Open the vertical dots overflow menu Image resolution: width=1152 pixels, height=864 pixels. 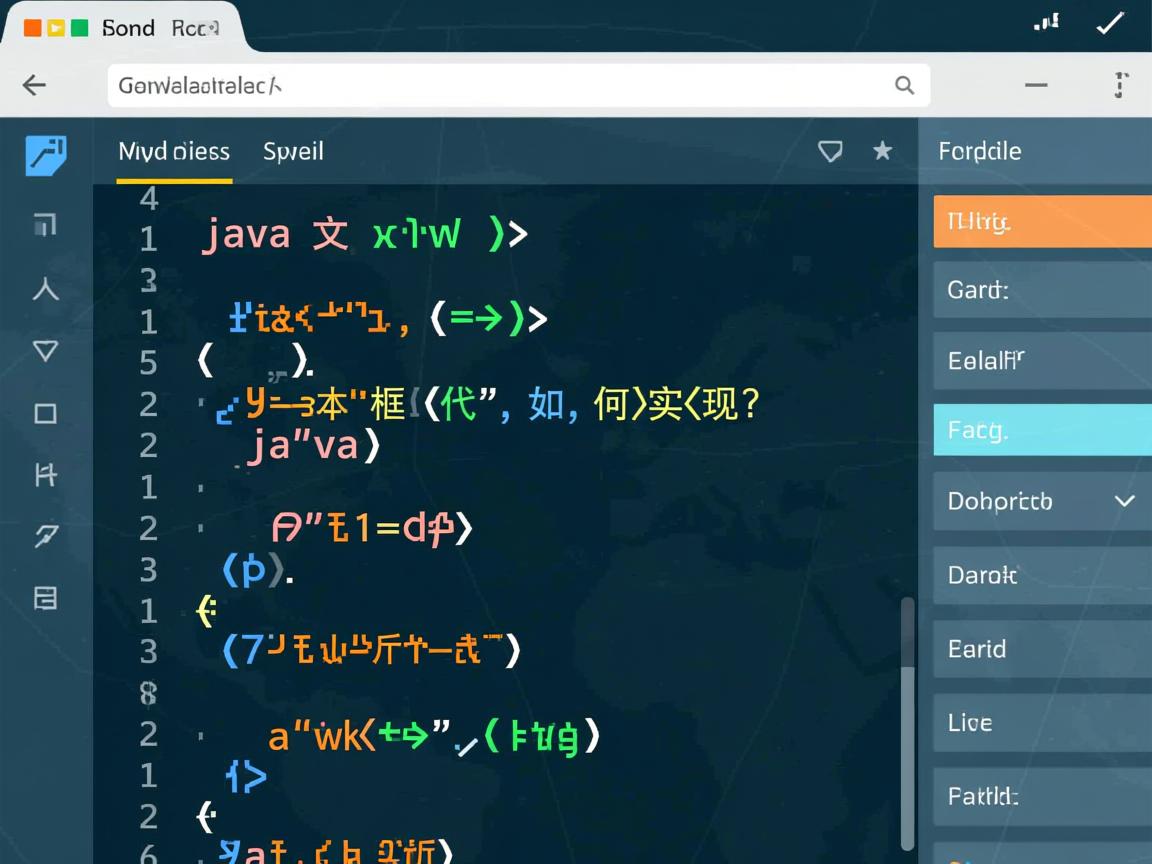click(1121, 86)
